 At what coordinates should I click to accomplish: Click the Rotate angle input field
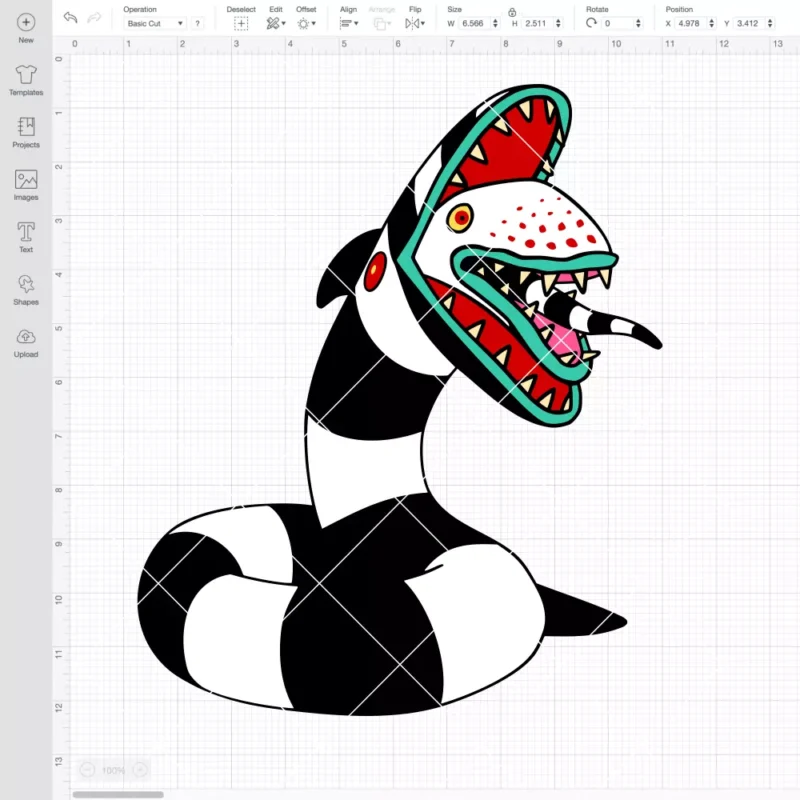[617, 23]
